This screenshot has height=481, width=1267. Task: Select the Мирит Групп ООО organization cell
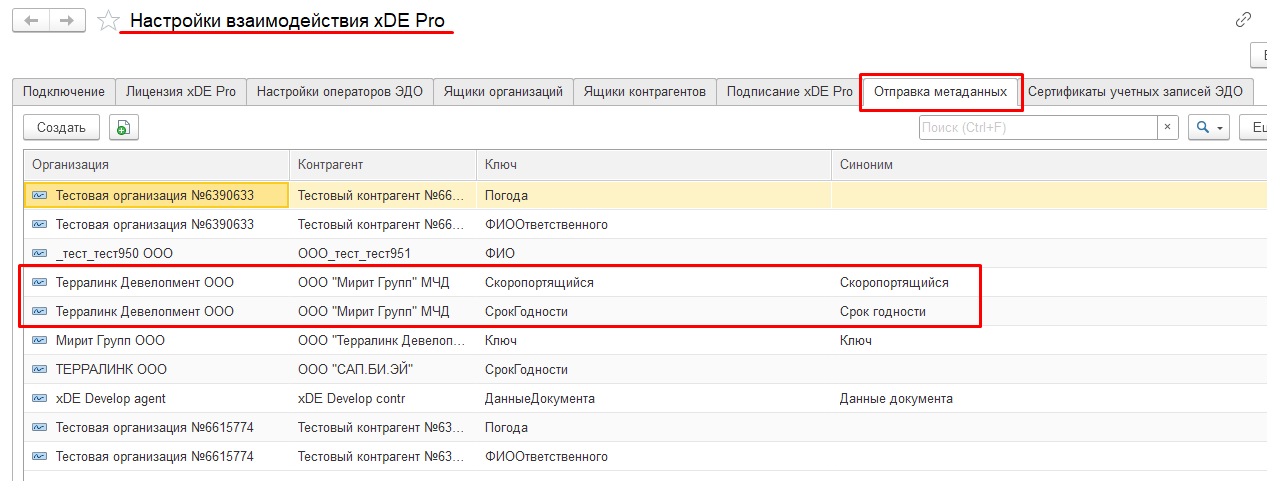click(x=157, y=340)
